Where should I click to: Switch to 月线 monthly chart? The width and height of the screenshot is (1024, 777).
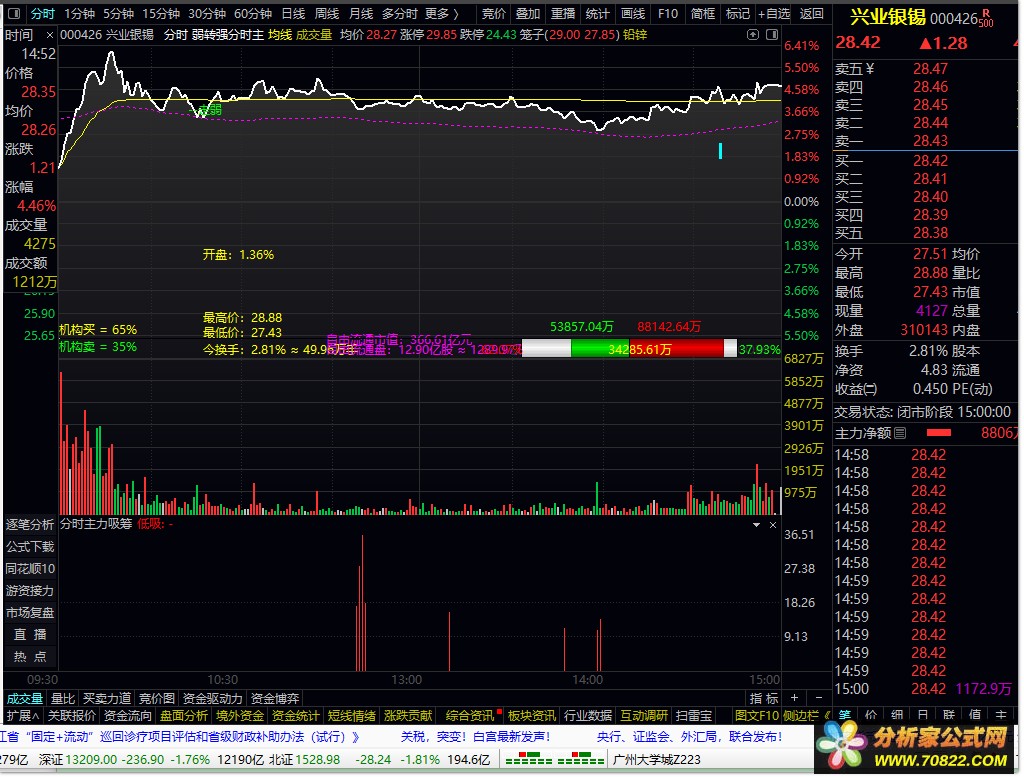361,14
